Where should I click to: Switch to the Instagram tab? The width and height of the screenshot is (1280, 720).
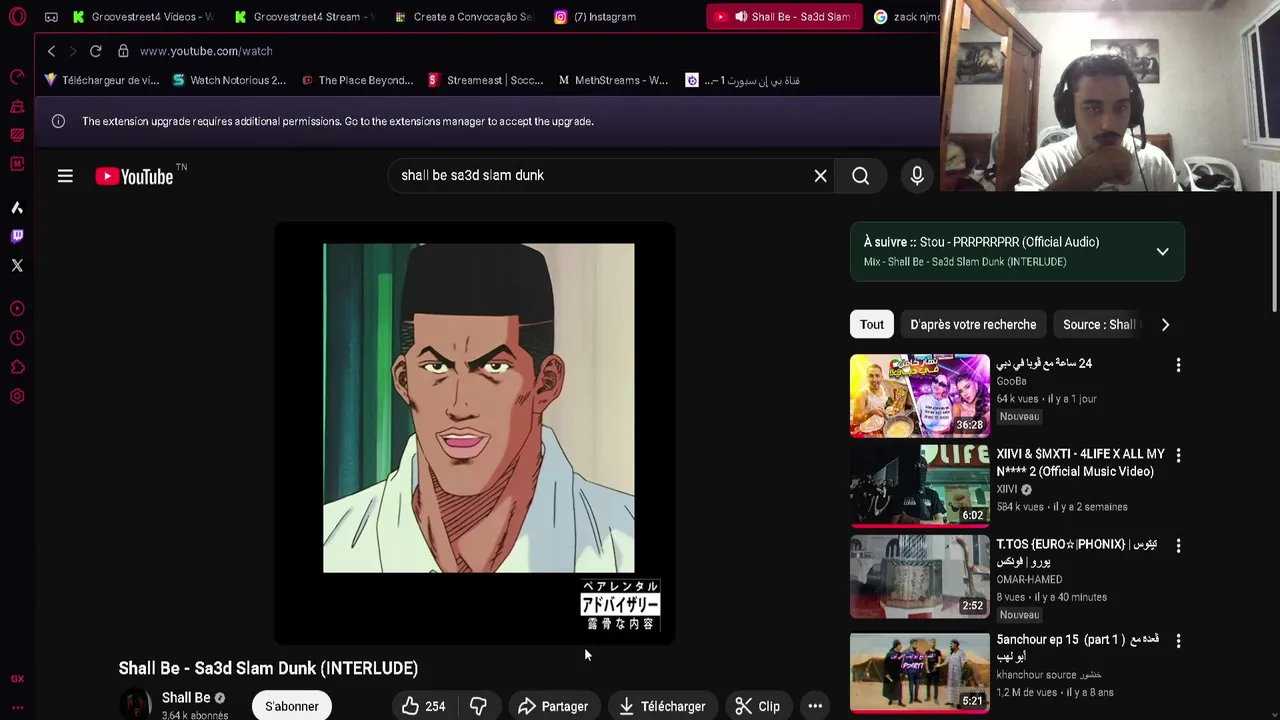625,17
